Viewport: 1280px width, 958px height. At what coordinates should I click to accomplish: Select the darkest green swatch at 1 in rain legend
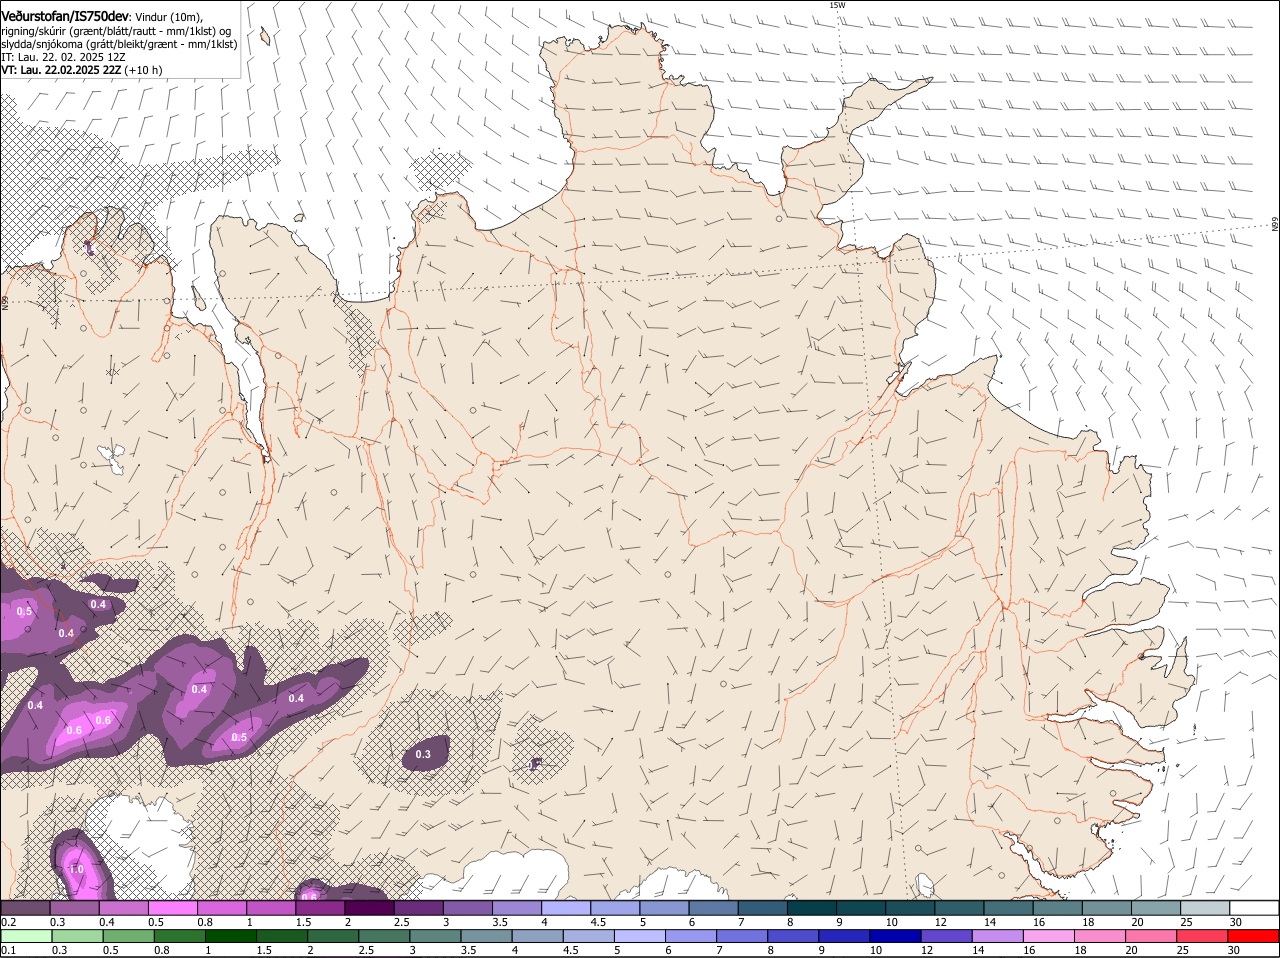pos(230,937)
